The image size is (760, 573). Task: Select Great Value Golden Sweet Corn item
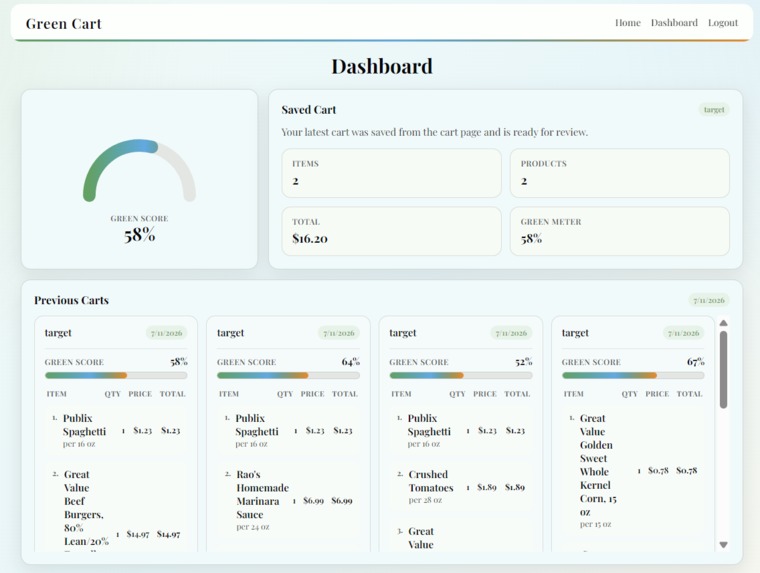pyautogui.click(x=633, y=471)
